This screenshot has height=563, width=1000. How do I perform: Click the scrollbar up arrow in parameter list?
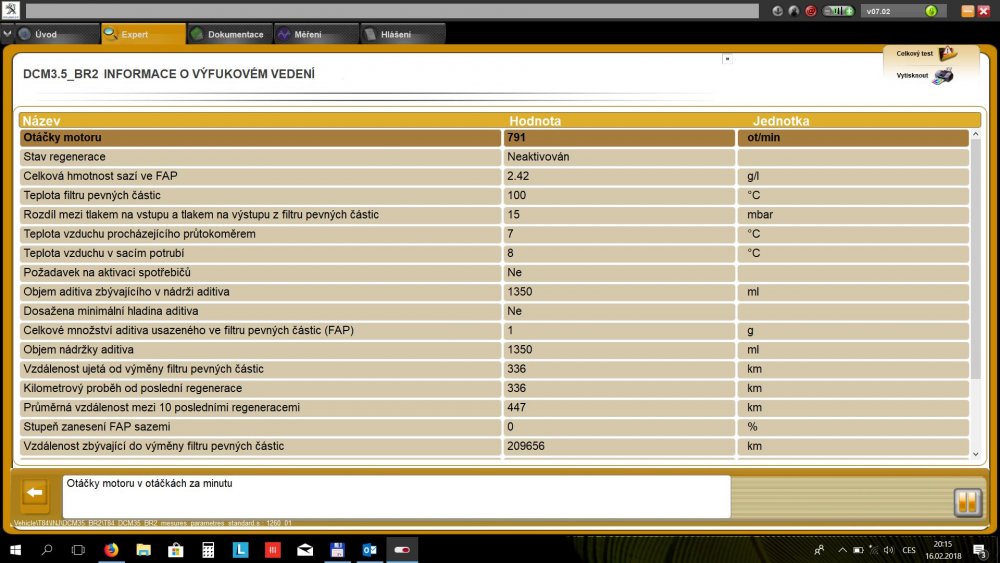(x=975, y=135)
